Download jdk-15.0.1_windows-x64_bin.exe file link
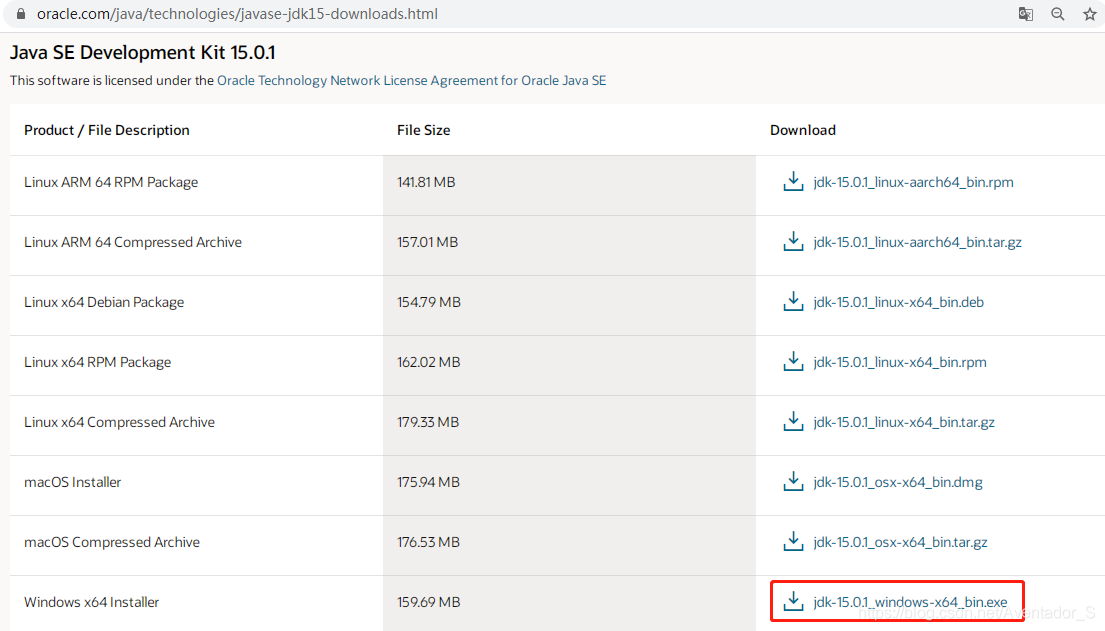The width and height of the screenshot is (1105, 631). click(910, 602)
